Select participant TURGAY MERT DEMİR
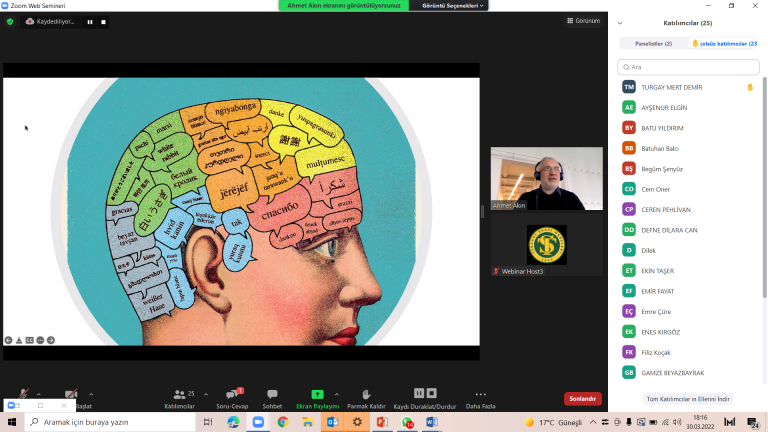 click(x=688, y=87)
